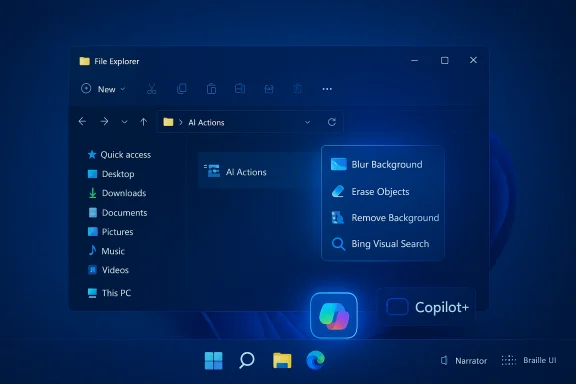
Task: Open the AI Actions submenu entry
Action: pos(259,171)
